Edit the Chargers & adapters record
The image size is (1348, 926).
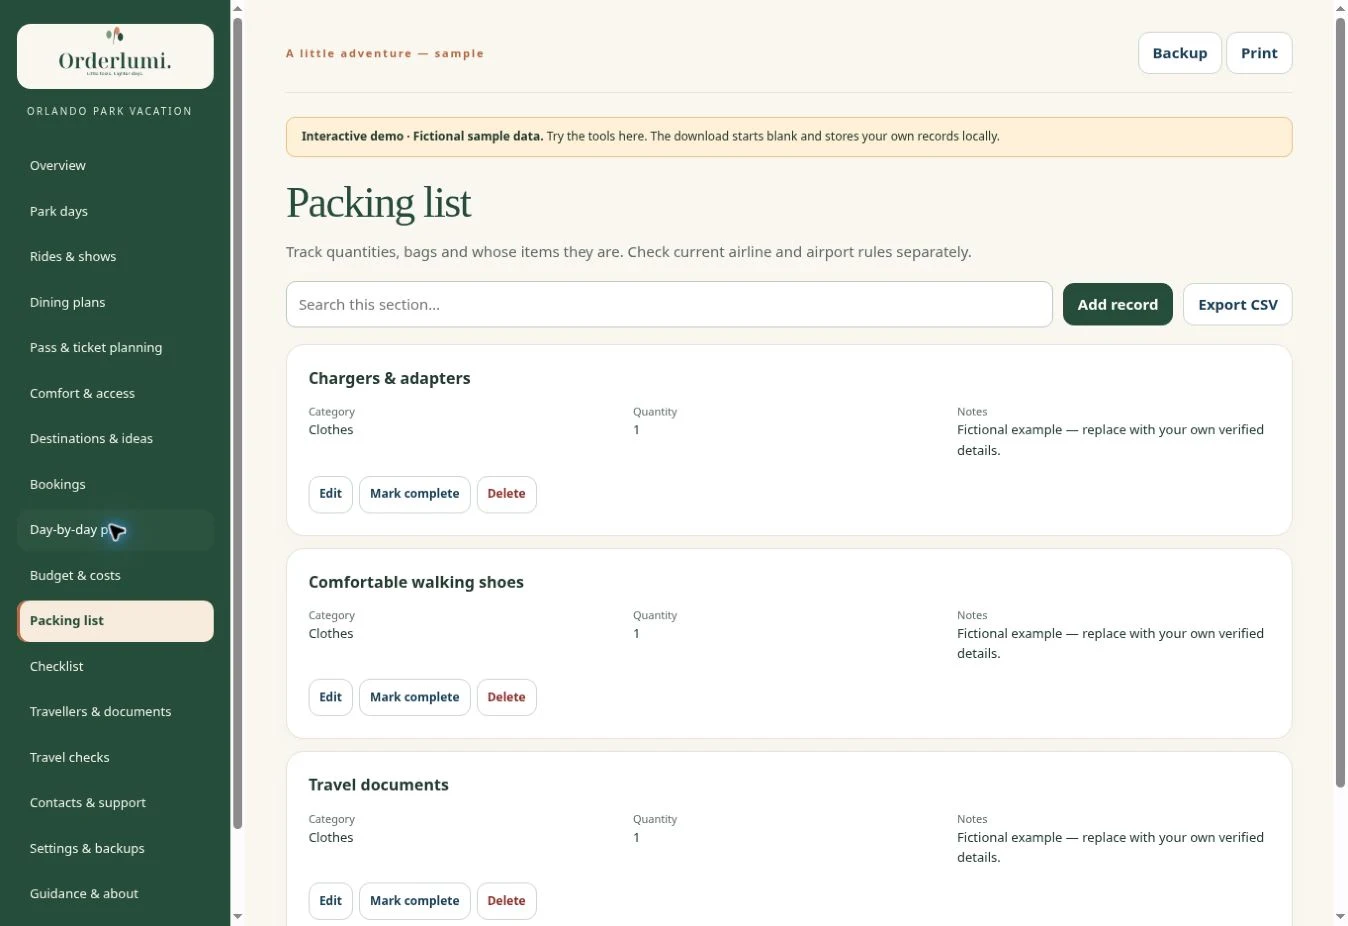331,494
